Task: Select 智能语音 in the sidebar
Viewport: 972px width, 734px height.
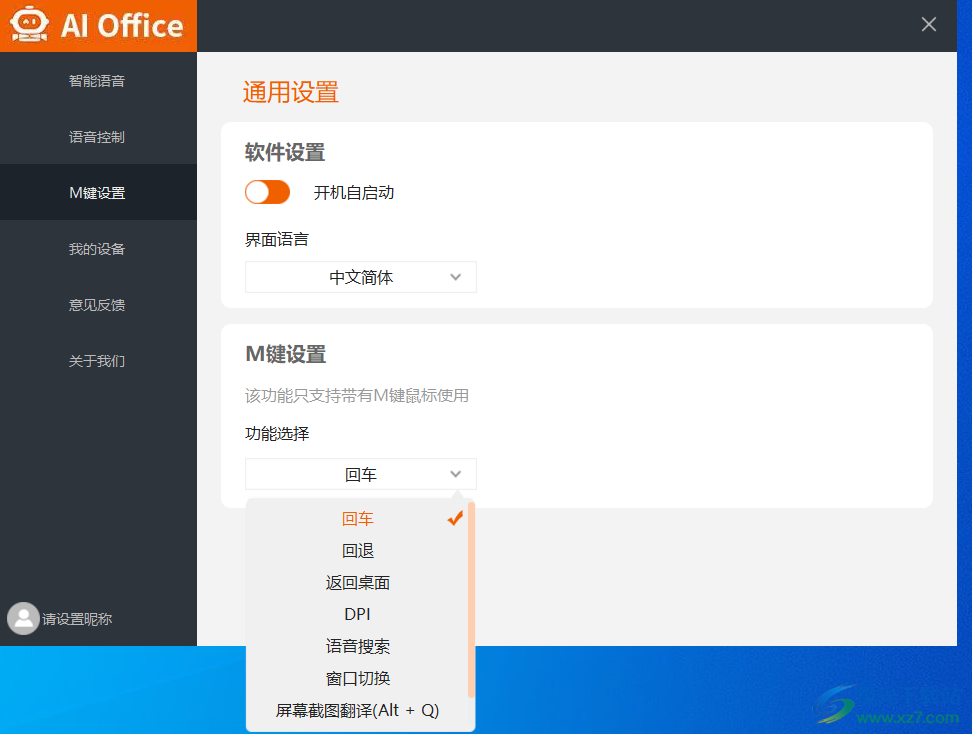Action: (96, 81)
